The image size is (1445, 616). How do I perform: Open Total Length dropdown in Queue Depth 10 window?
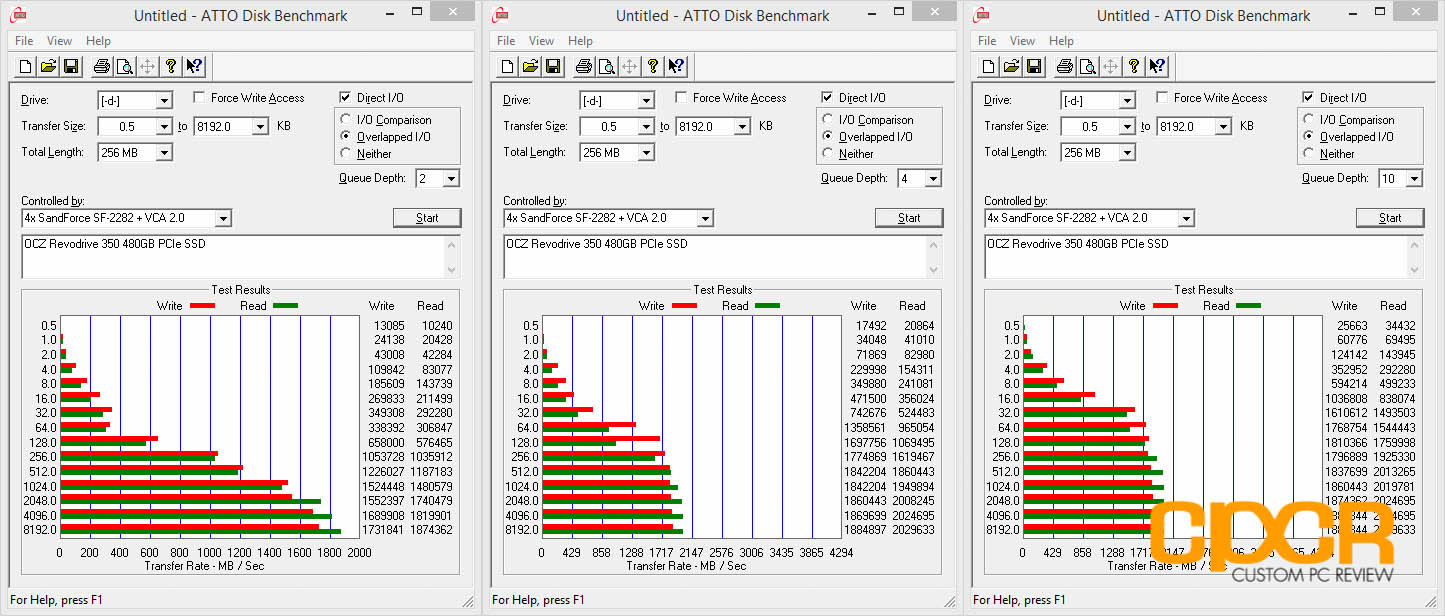(x=1098, y=152)
